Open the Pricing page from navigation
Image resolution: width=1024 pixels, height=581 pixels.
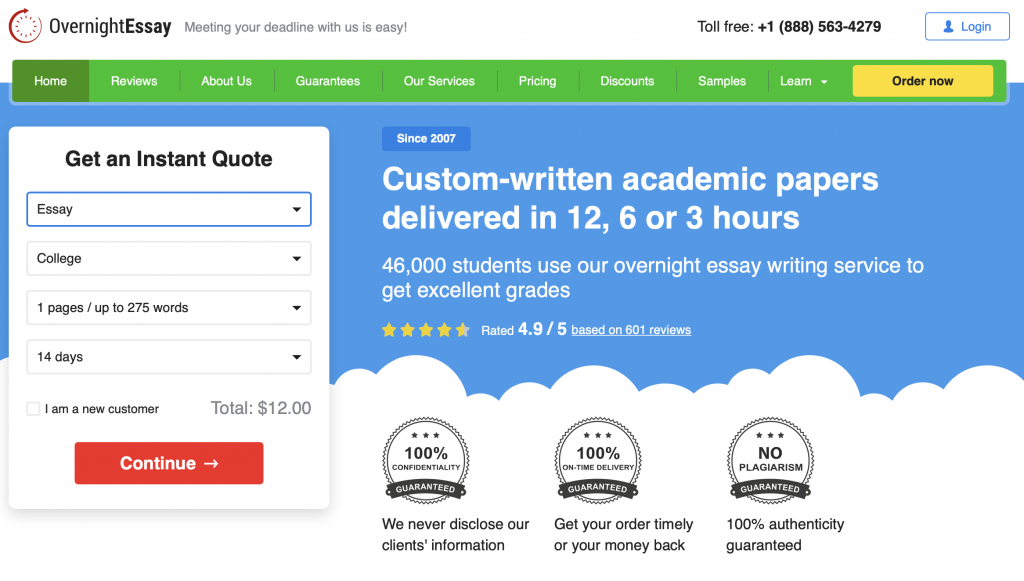(x=537, y=81)
